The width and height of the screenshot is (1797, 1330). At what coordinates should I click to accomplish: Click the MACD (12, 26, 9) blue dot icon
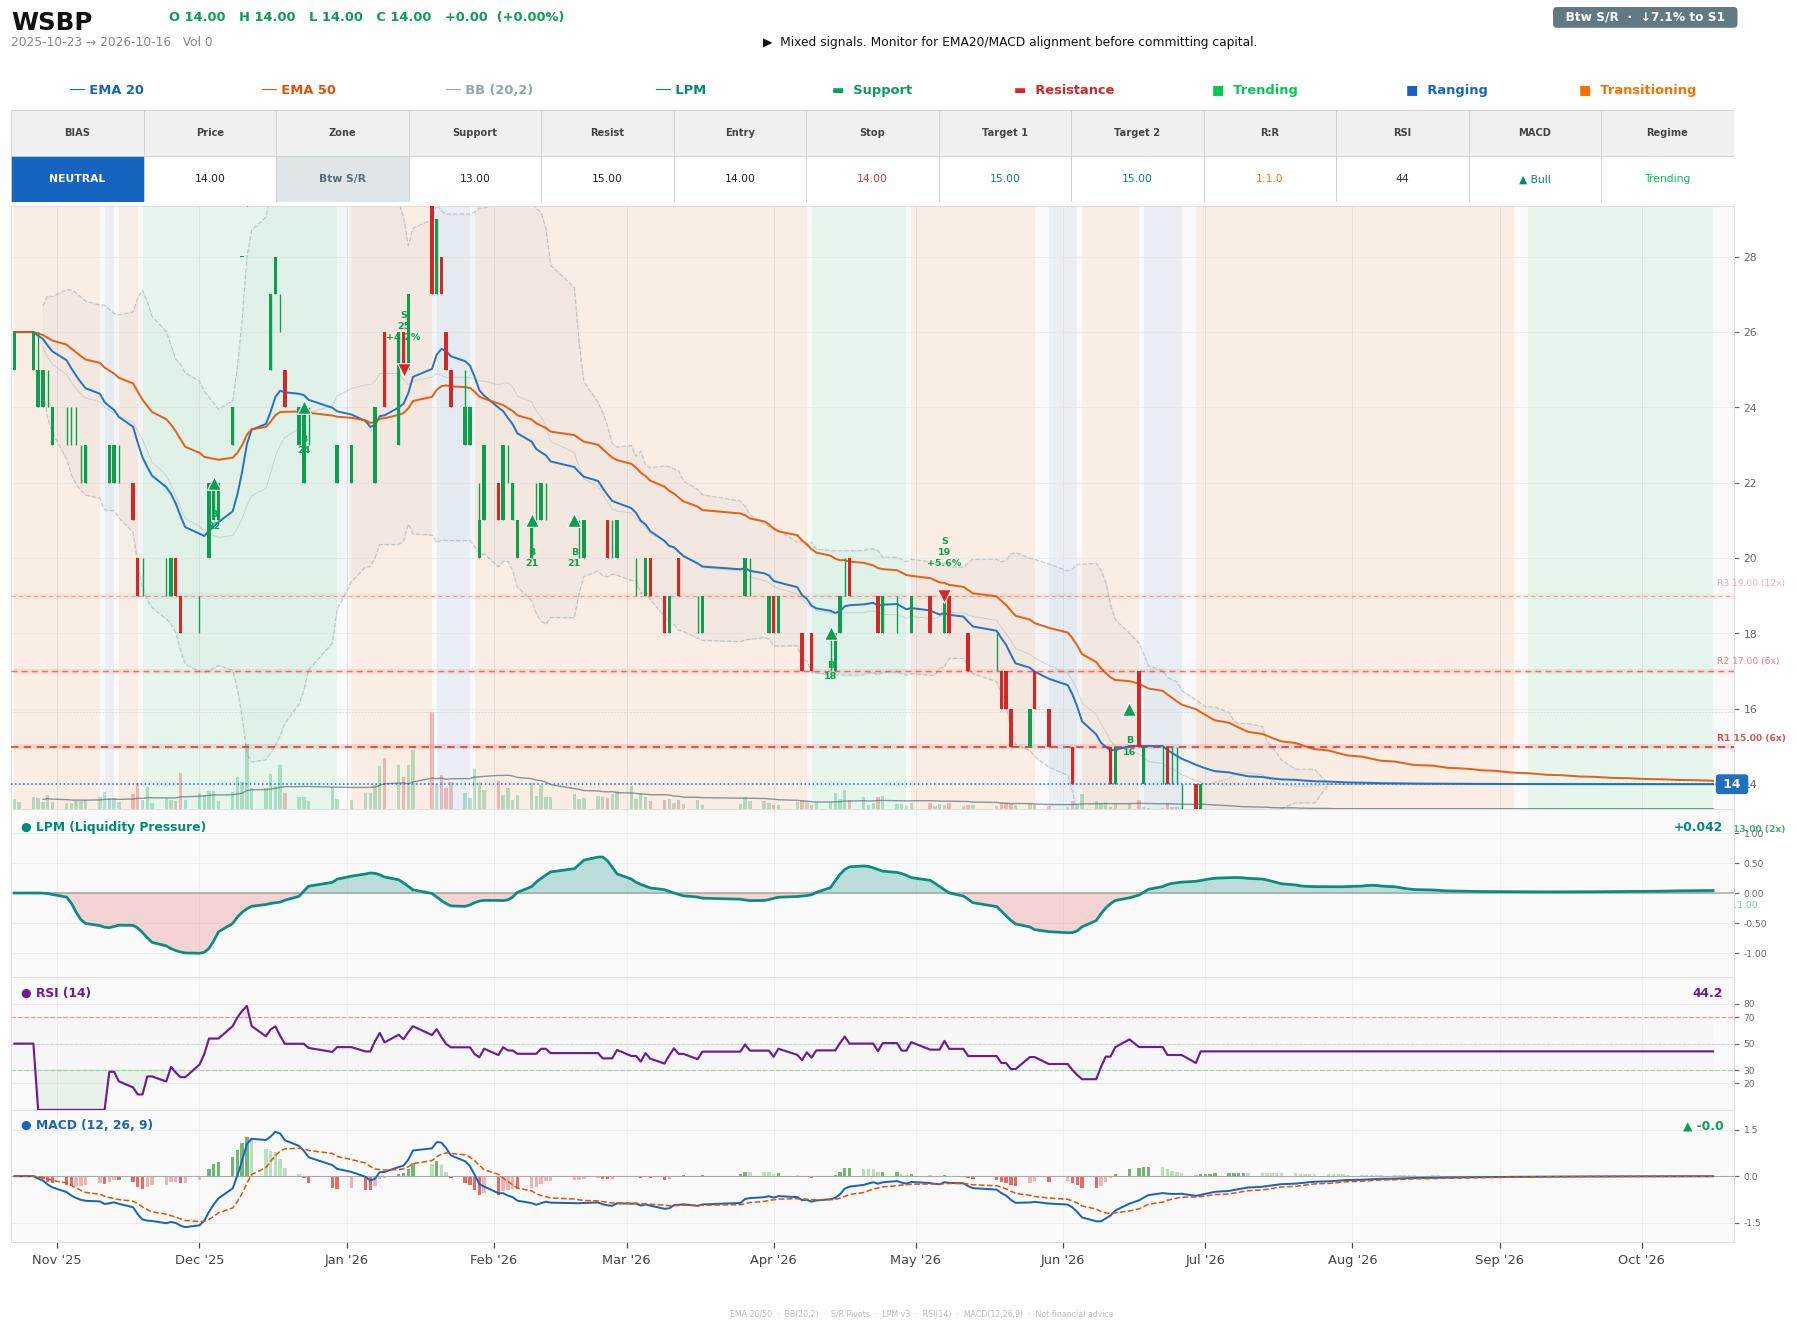coord(26,1125)
